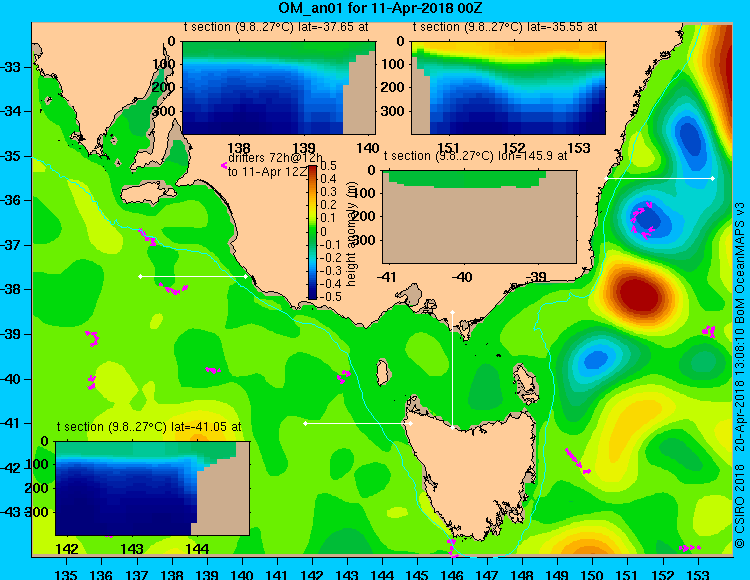This screenshot has height=580, width=750.
Task: Open the t section inset for lat=-37.65
Action: (279, 88)
